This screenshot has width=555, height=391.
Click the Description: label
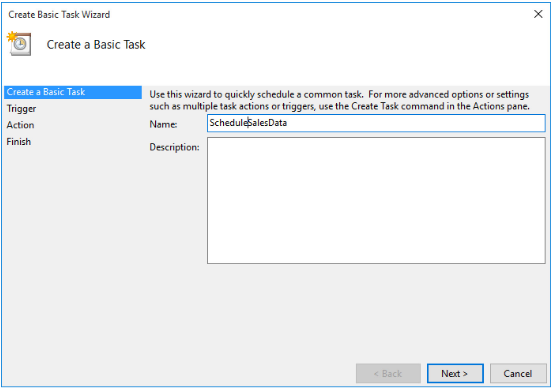point(174,147)
